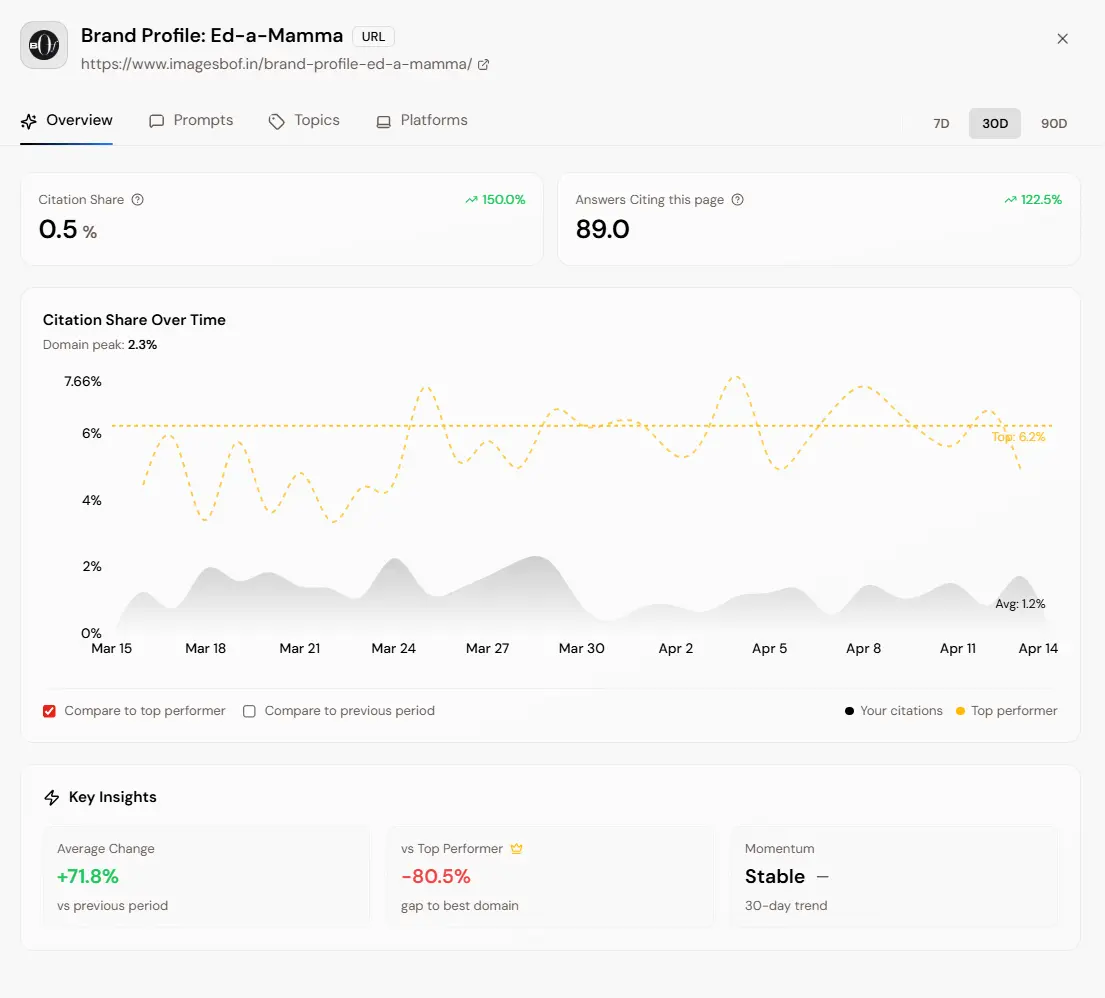Click the 122.5% trend arrow icon

coord(1011,200)
